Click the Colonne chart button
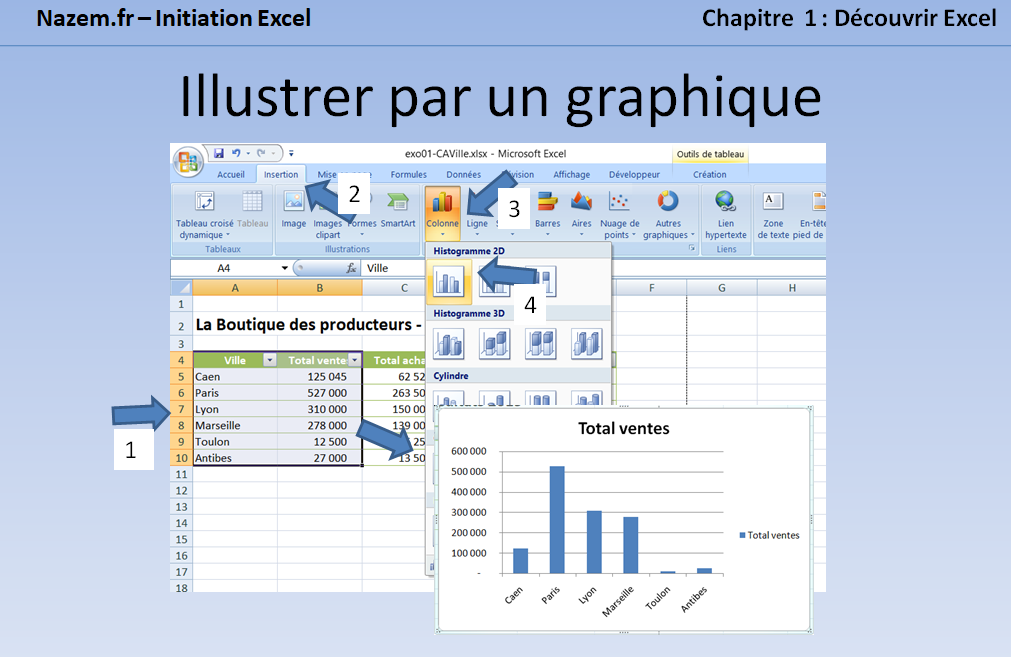The image size is (1011, 657). tap(442, 211)
